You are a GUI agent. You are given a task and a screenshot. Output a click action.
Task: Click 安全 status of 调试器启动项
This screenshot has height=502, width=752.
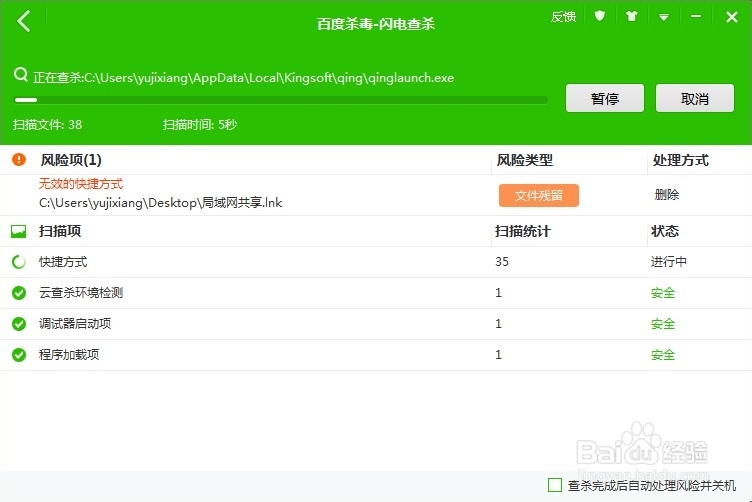663,324
